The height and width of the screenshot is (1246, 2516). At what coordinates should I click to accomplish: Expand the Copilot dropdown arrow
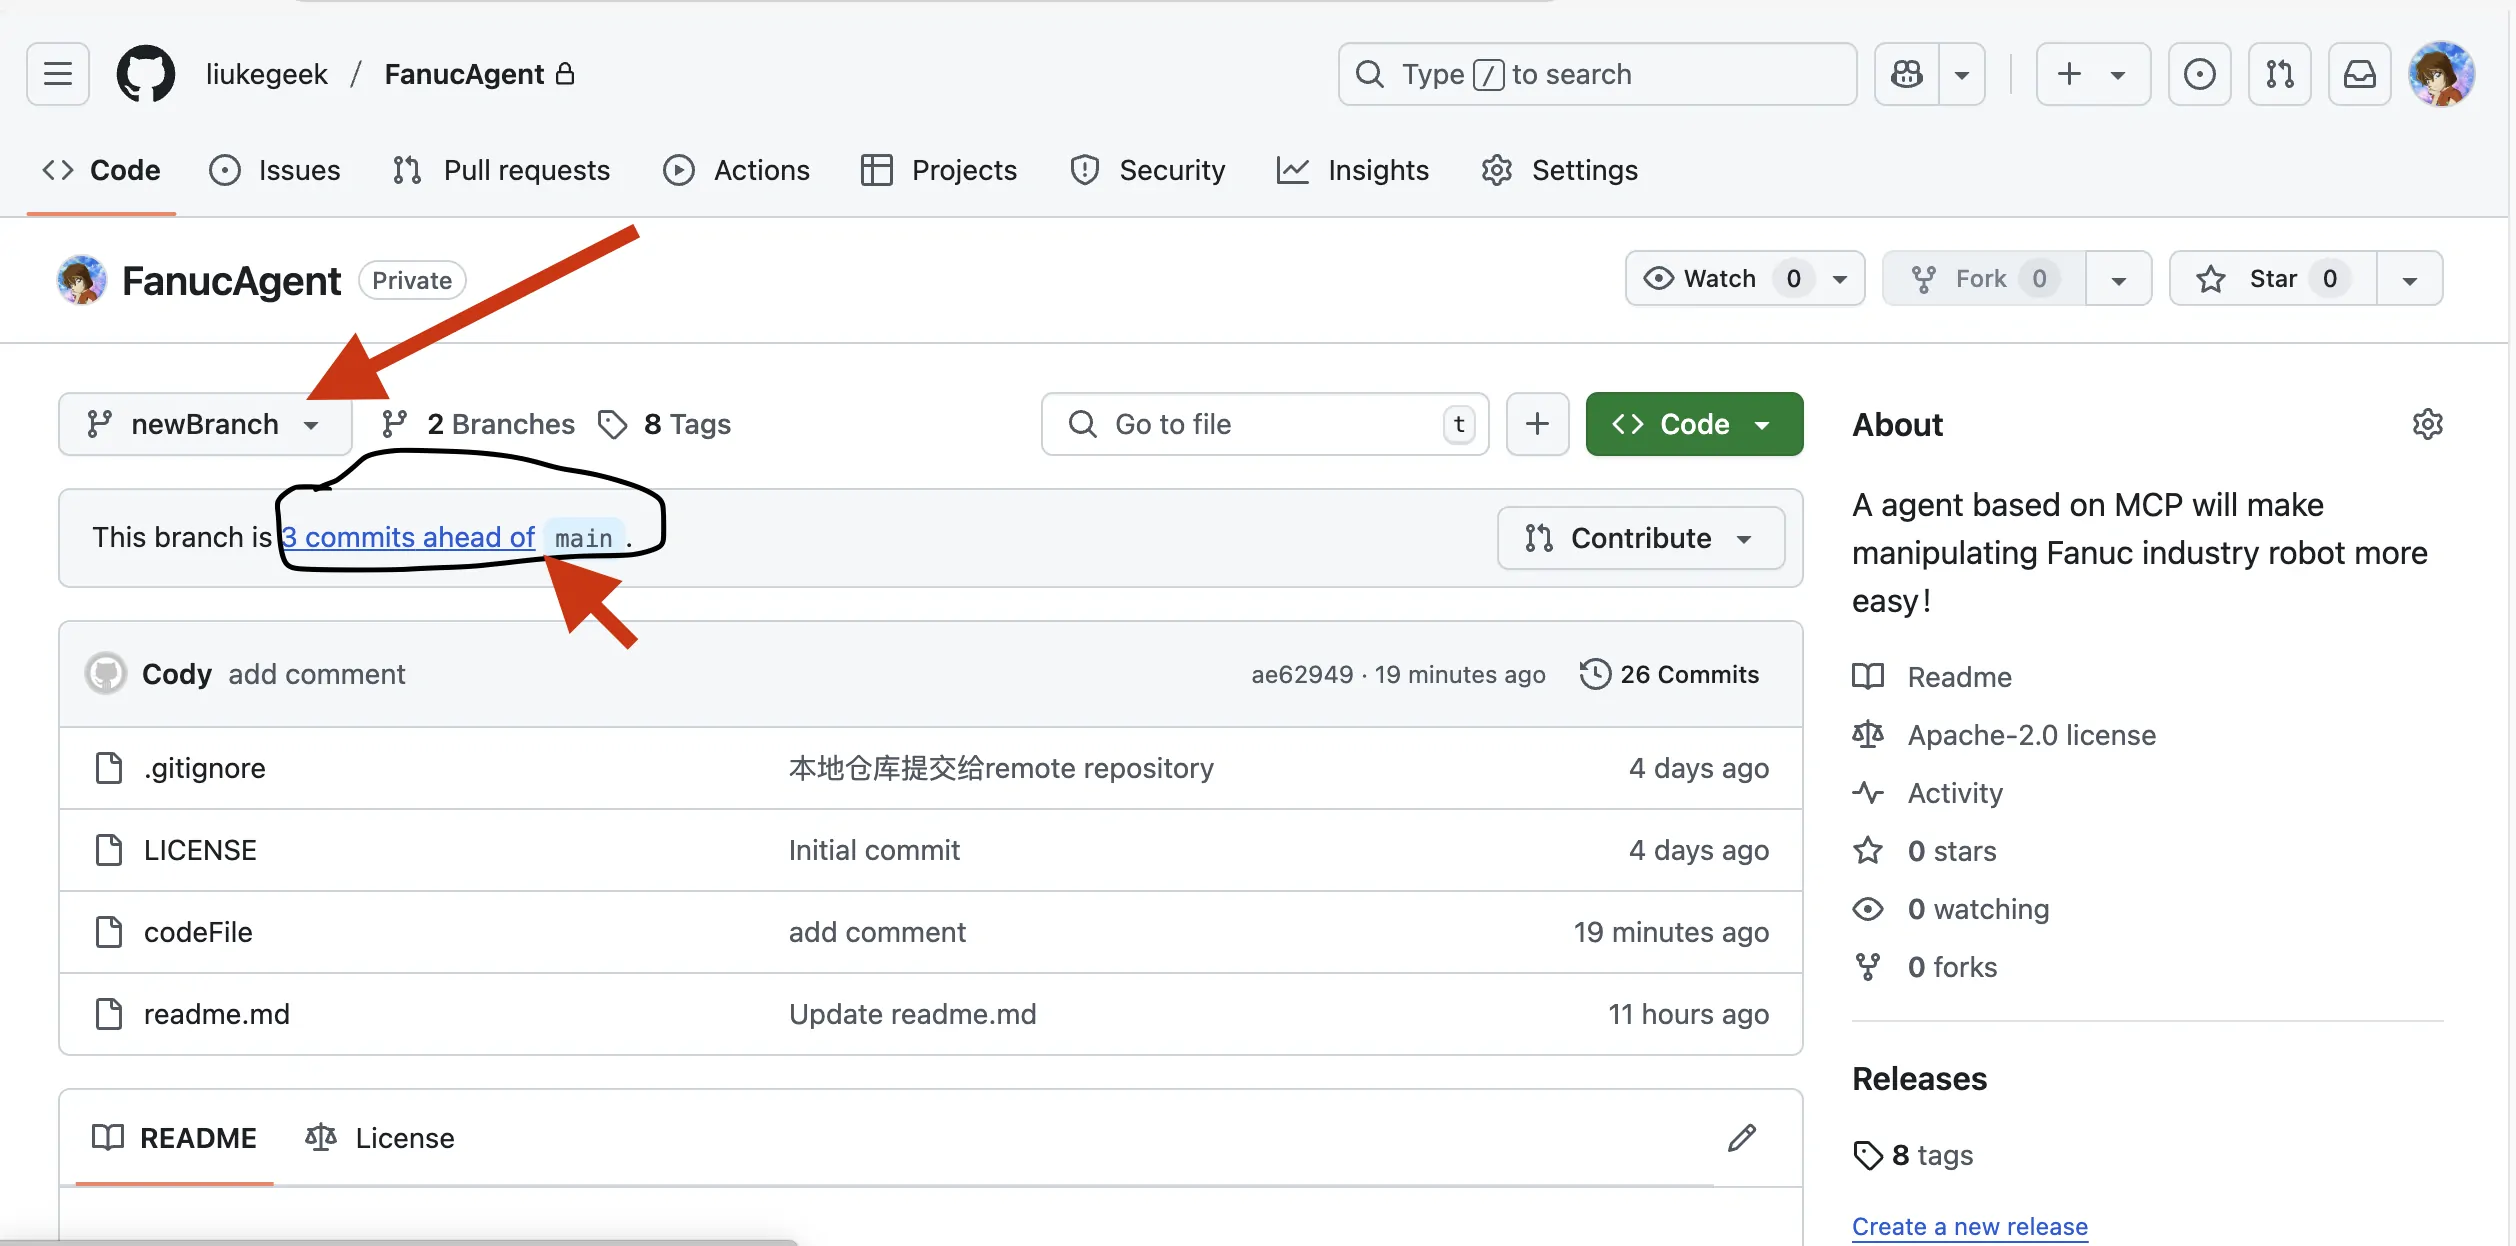pyautogui.click(x=1962, y=74)
